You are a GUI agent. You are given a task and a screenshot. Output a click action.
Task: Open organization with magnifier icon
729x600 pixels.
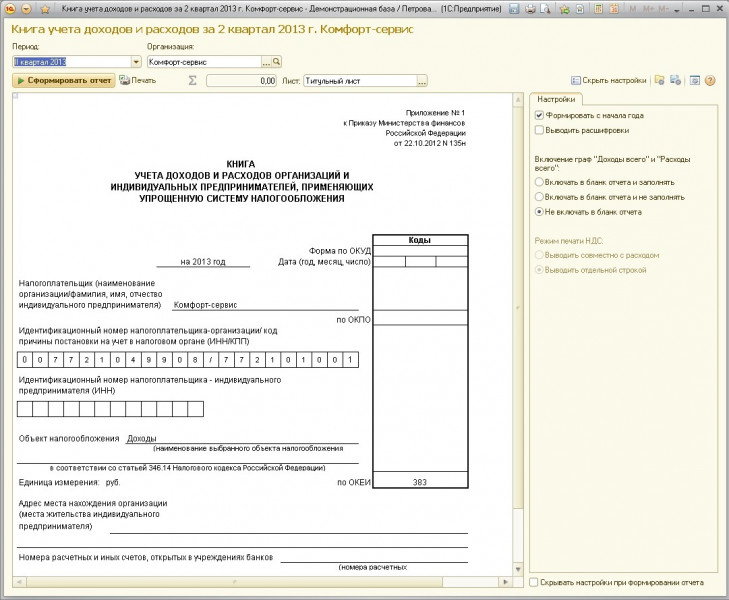(x=276, y=62)
